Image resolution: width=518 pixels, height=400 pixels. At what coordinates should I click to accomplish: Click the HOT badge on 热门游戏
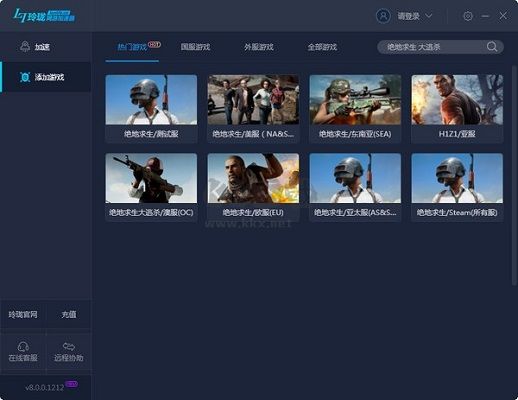pos(154,44)
